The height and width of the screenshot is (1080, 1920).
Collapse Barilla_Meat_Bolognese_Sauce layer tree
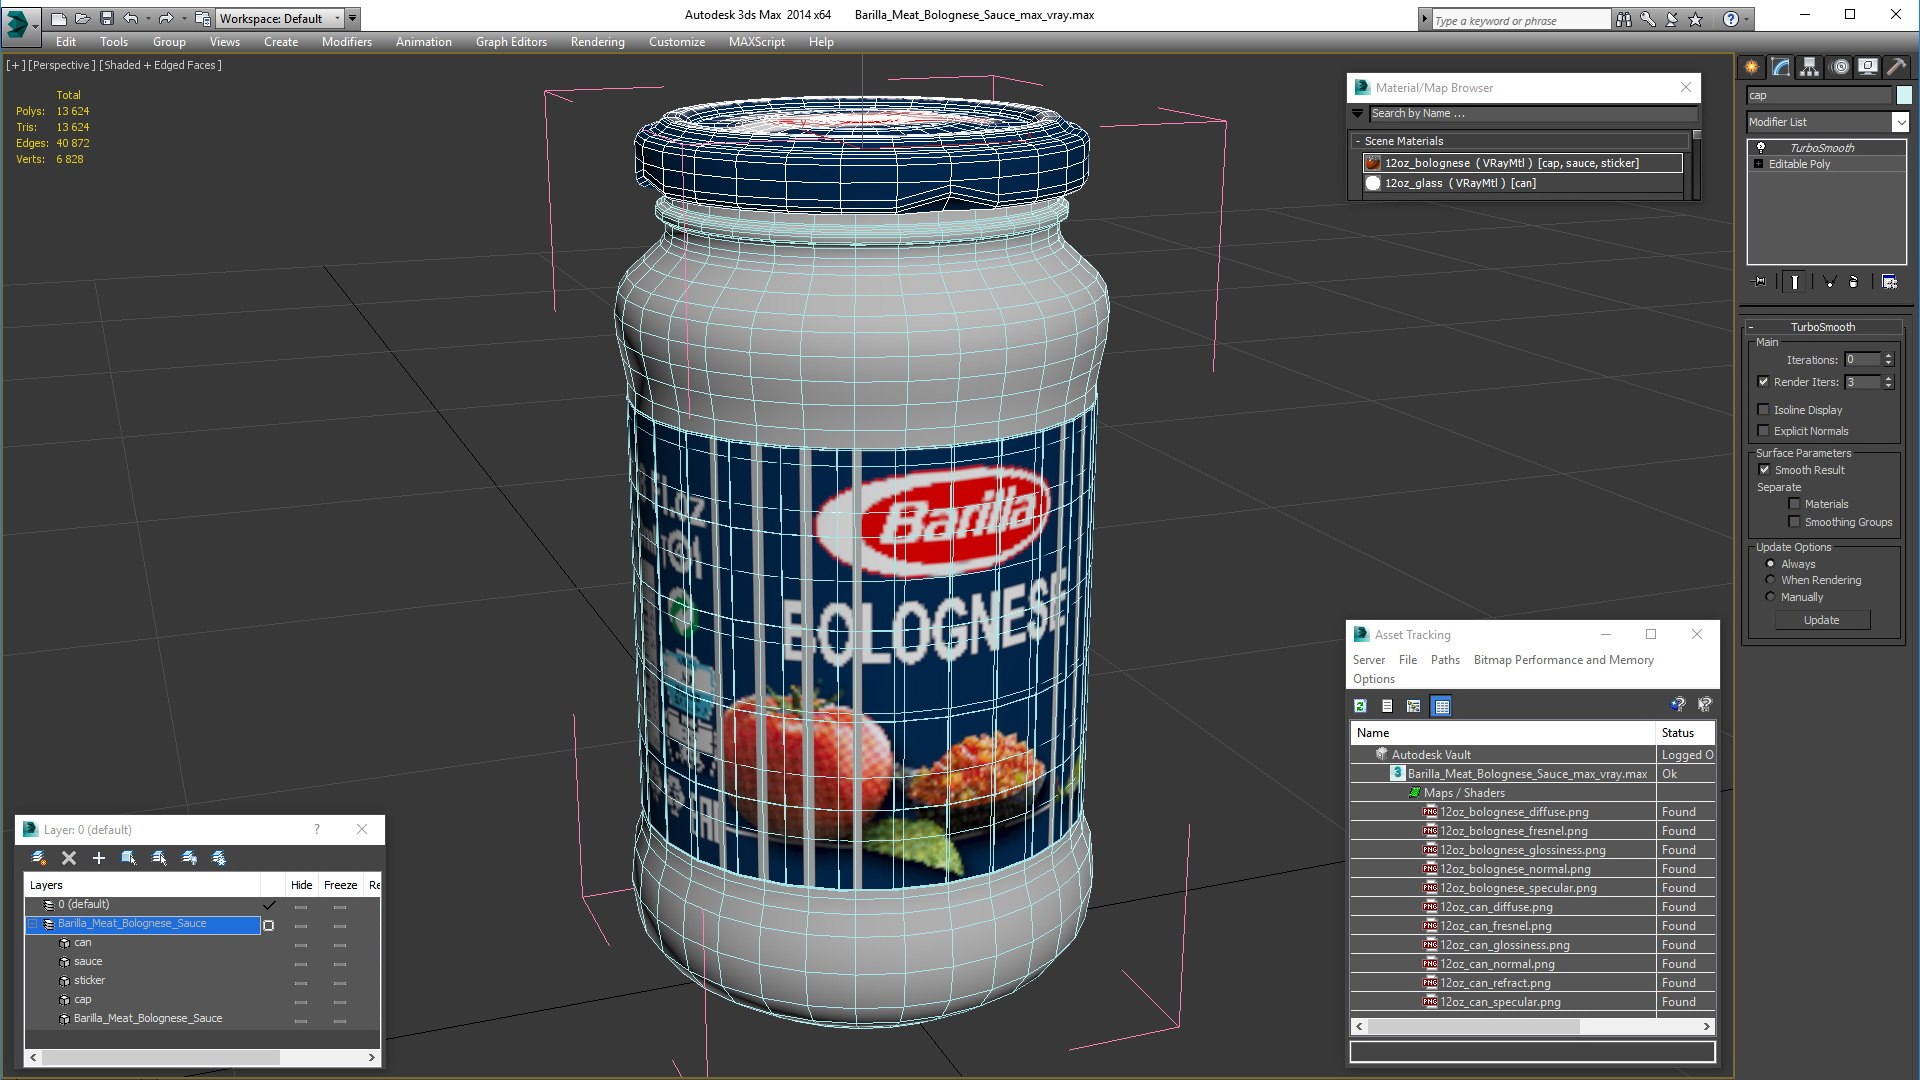pyautogui.click(x=33, y=924)
